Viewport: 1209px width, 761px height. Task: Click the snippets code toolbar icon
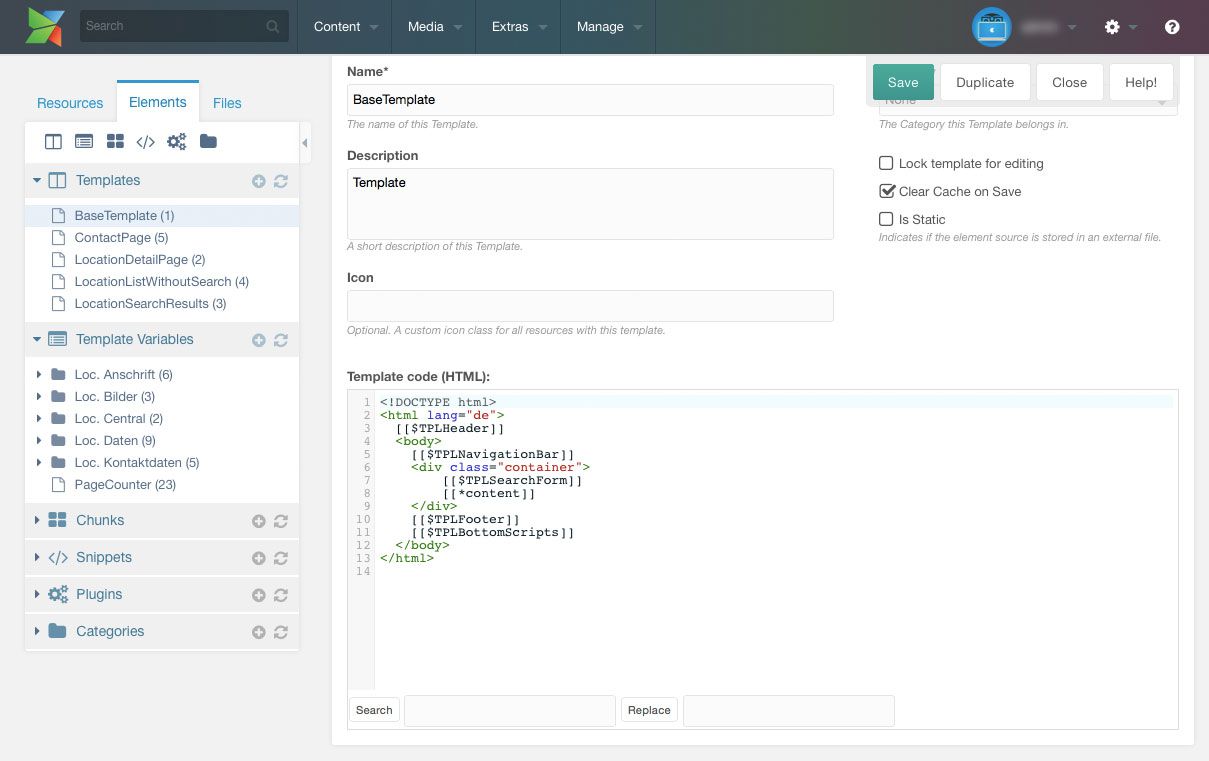coord(145,142)
